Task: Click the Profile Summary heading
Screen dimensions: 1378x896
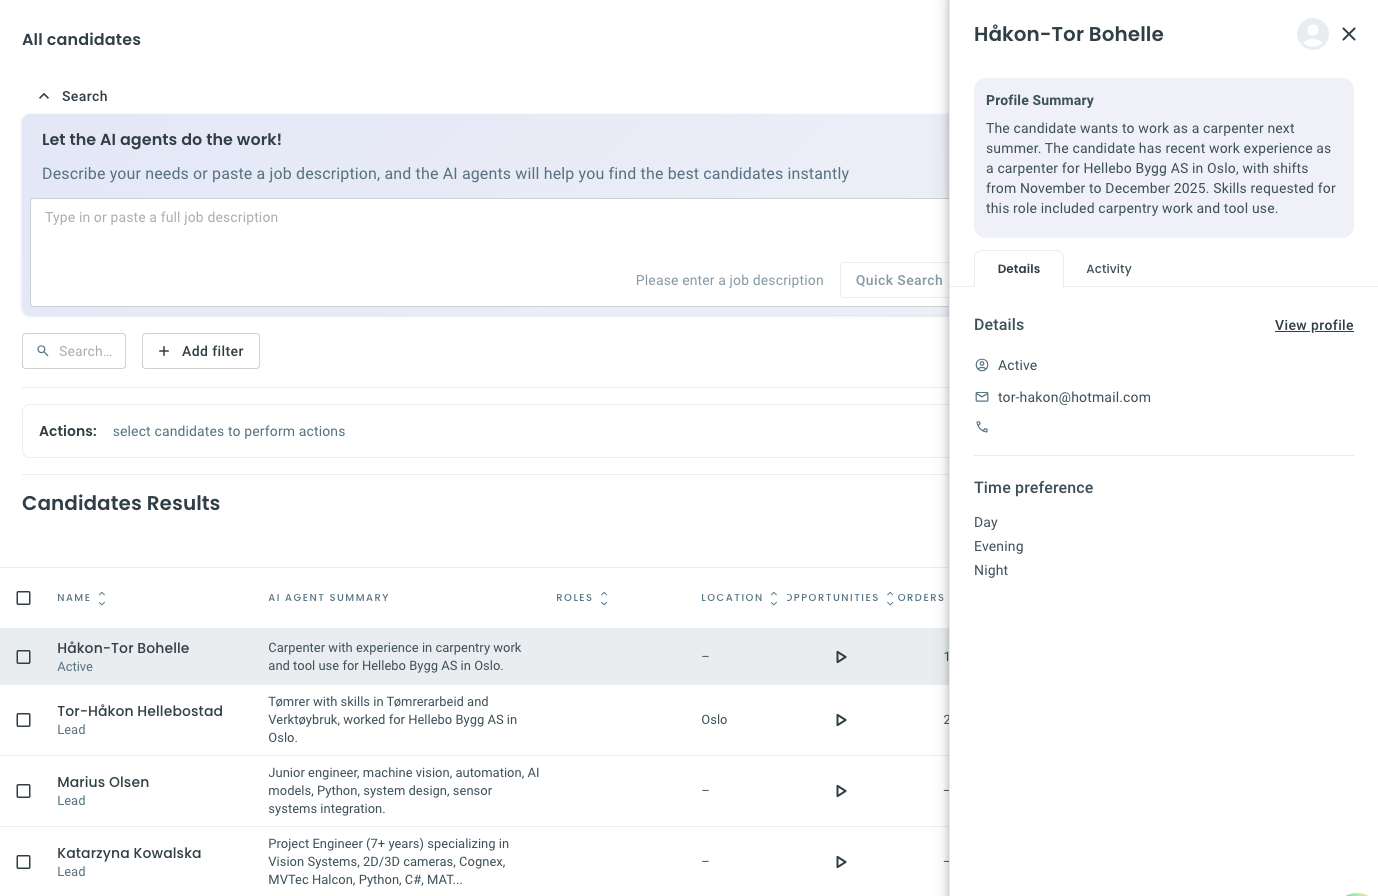Action: (1040, 100)
